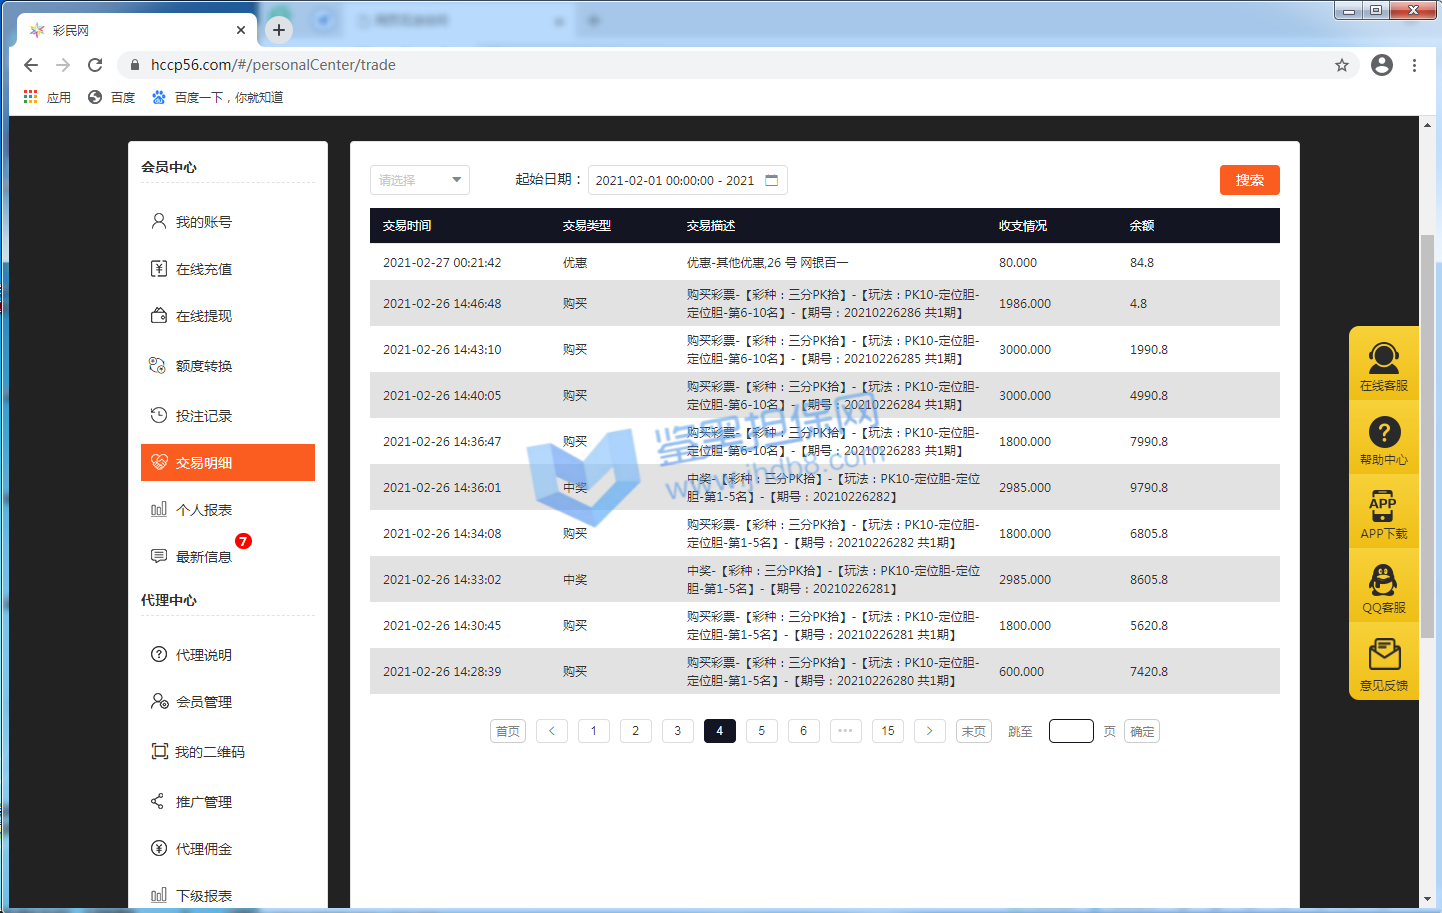Screen dimensions: 1442x913
Task: Select 投注记录 in the sidebar menu
Action: coord(204,416)
